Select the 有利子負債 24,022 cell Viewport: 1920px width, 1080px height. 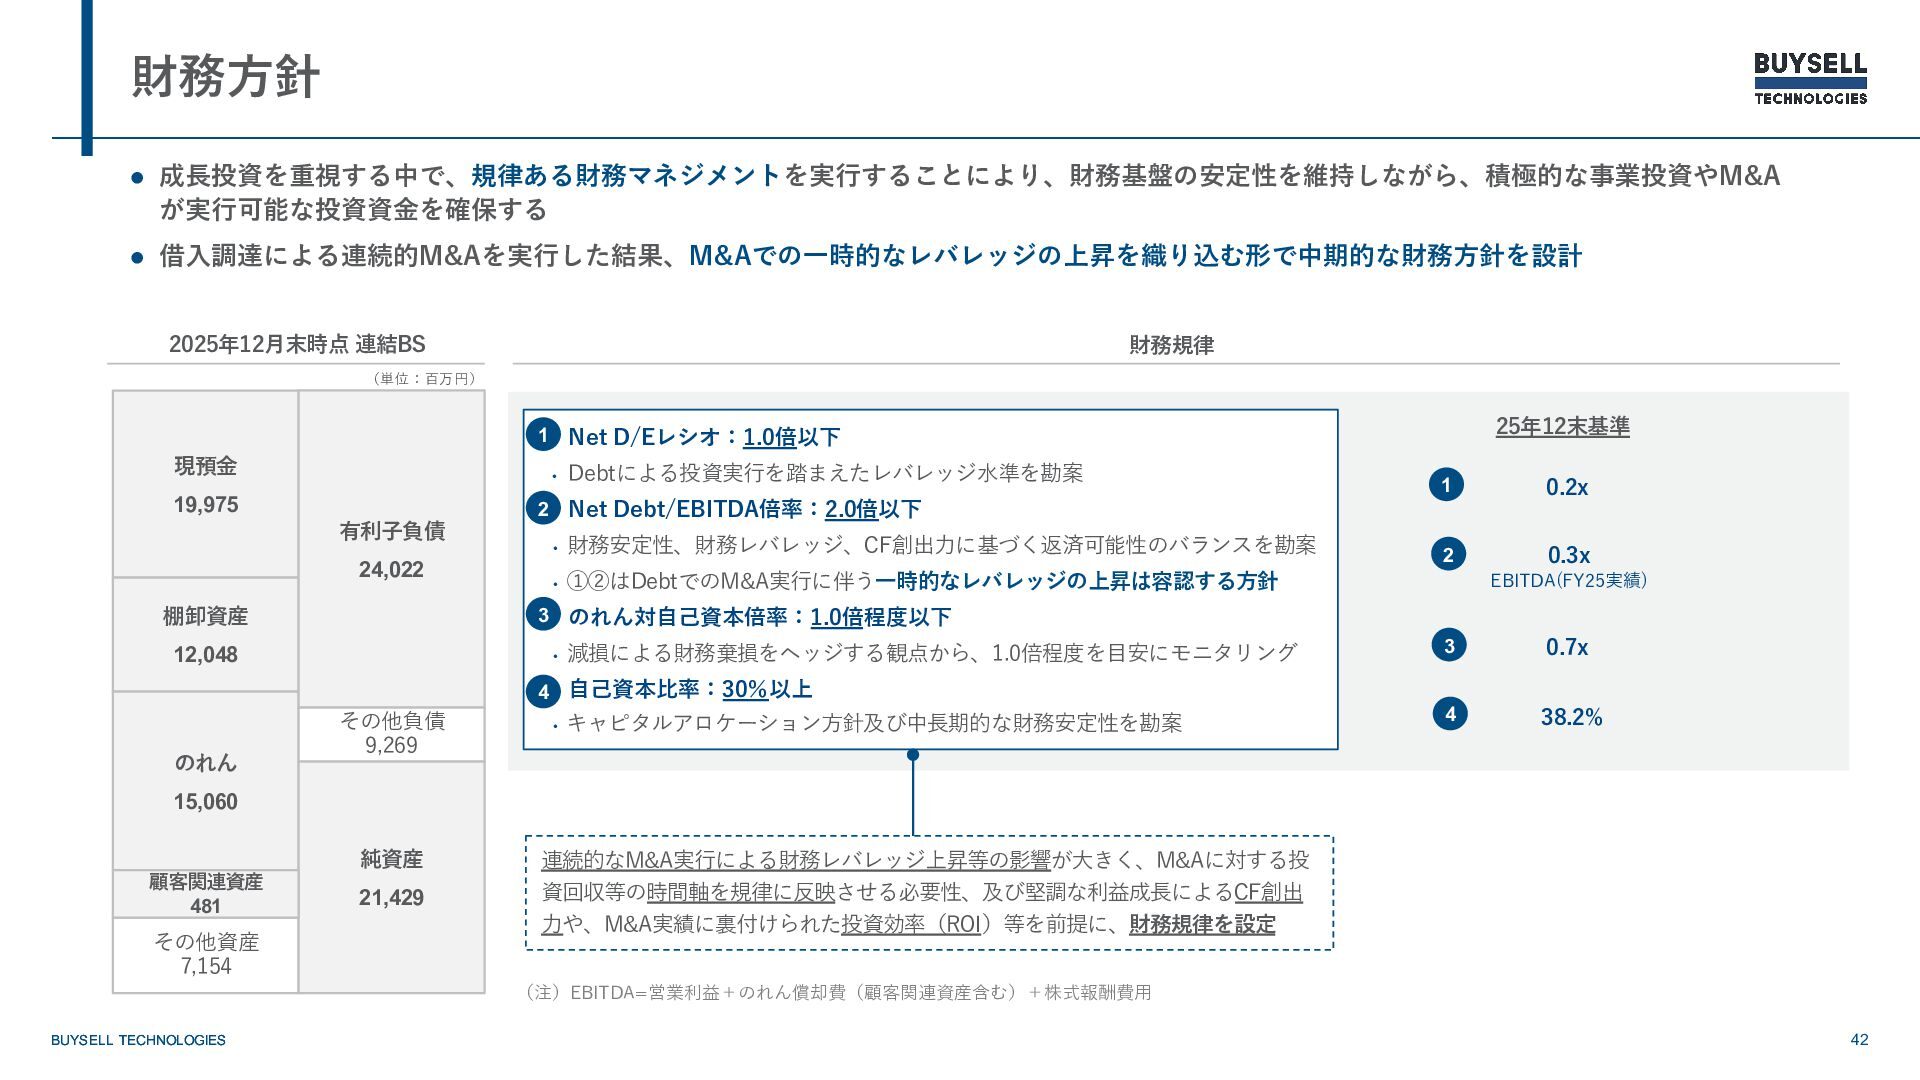tap(391, 549)
